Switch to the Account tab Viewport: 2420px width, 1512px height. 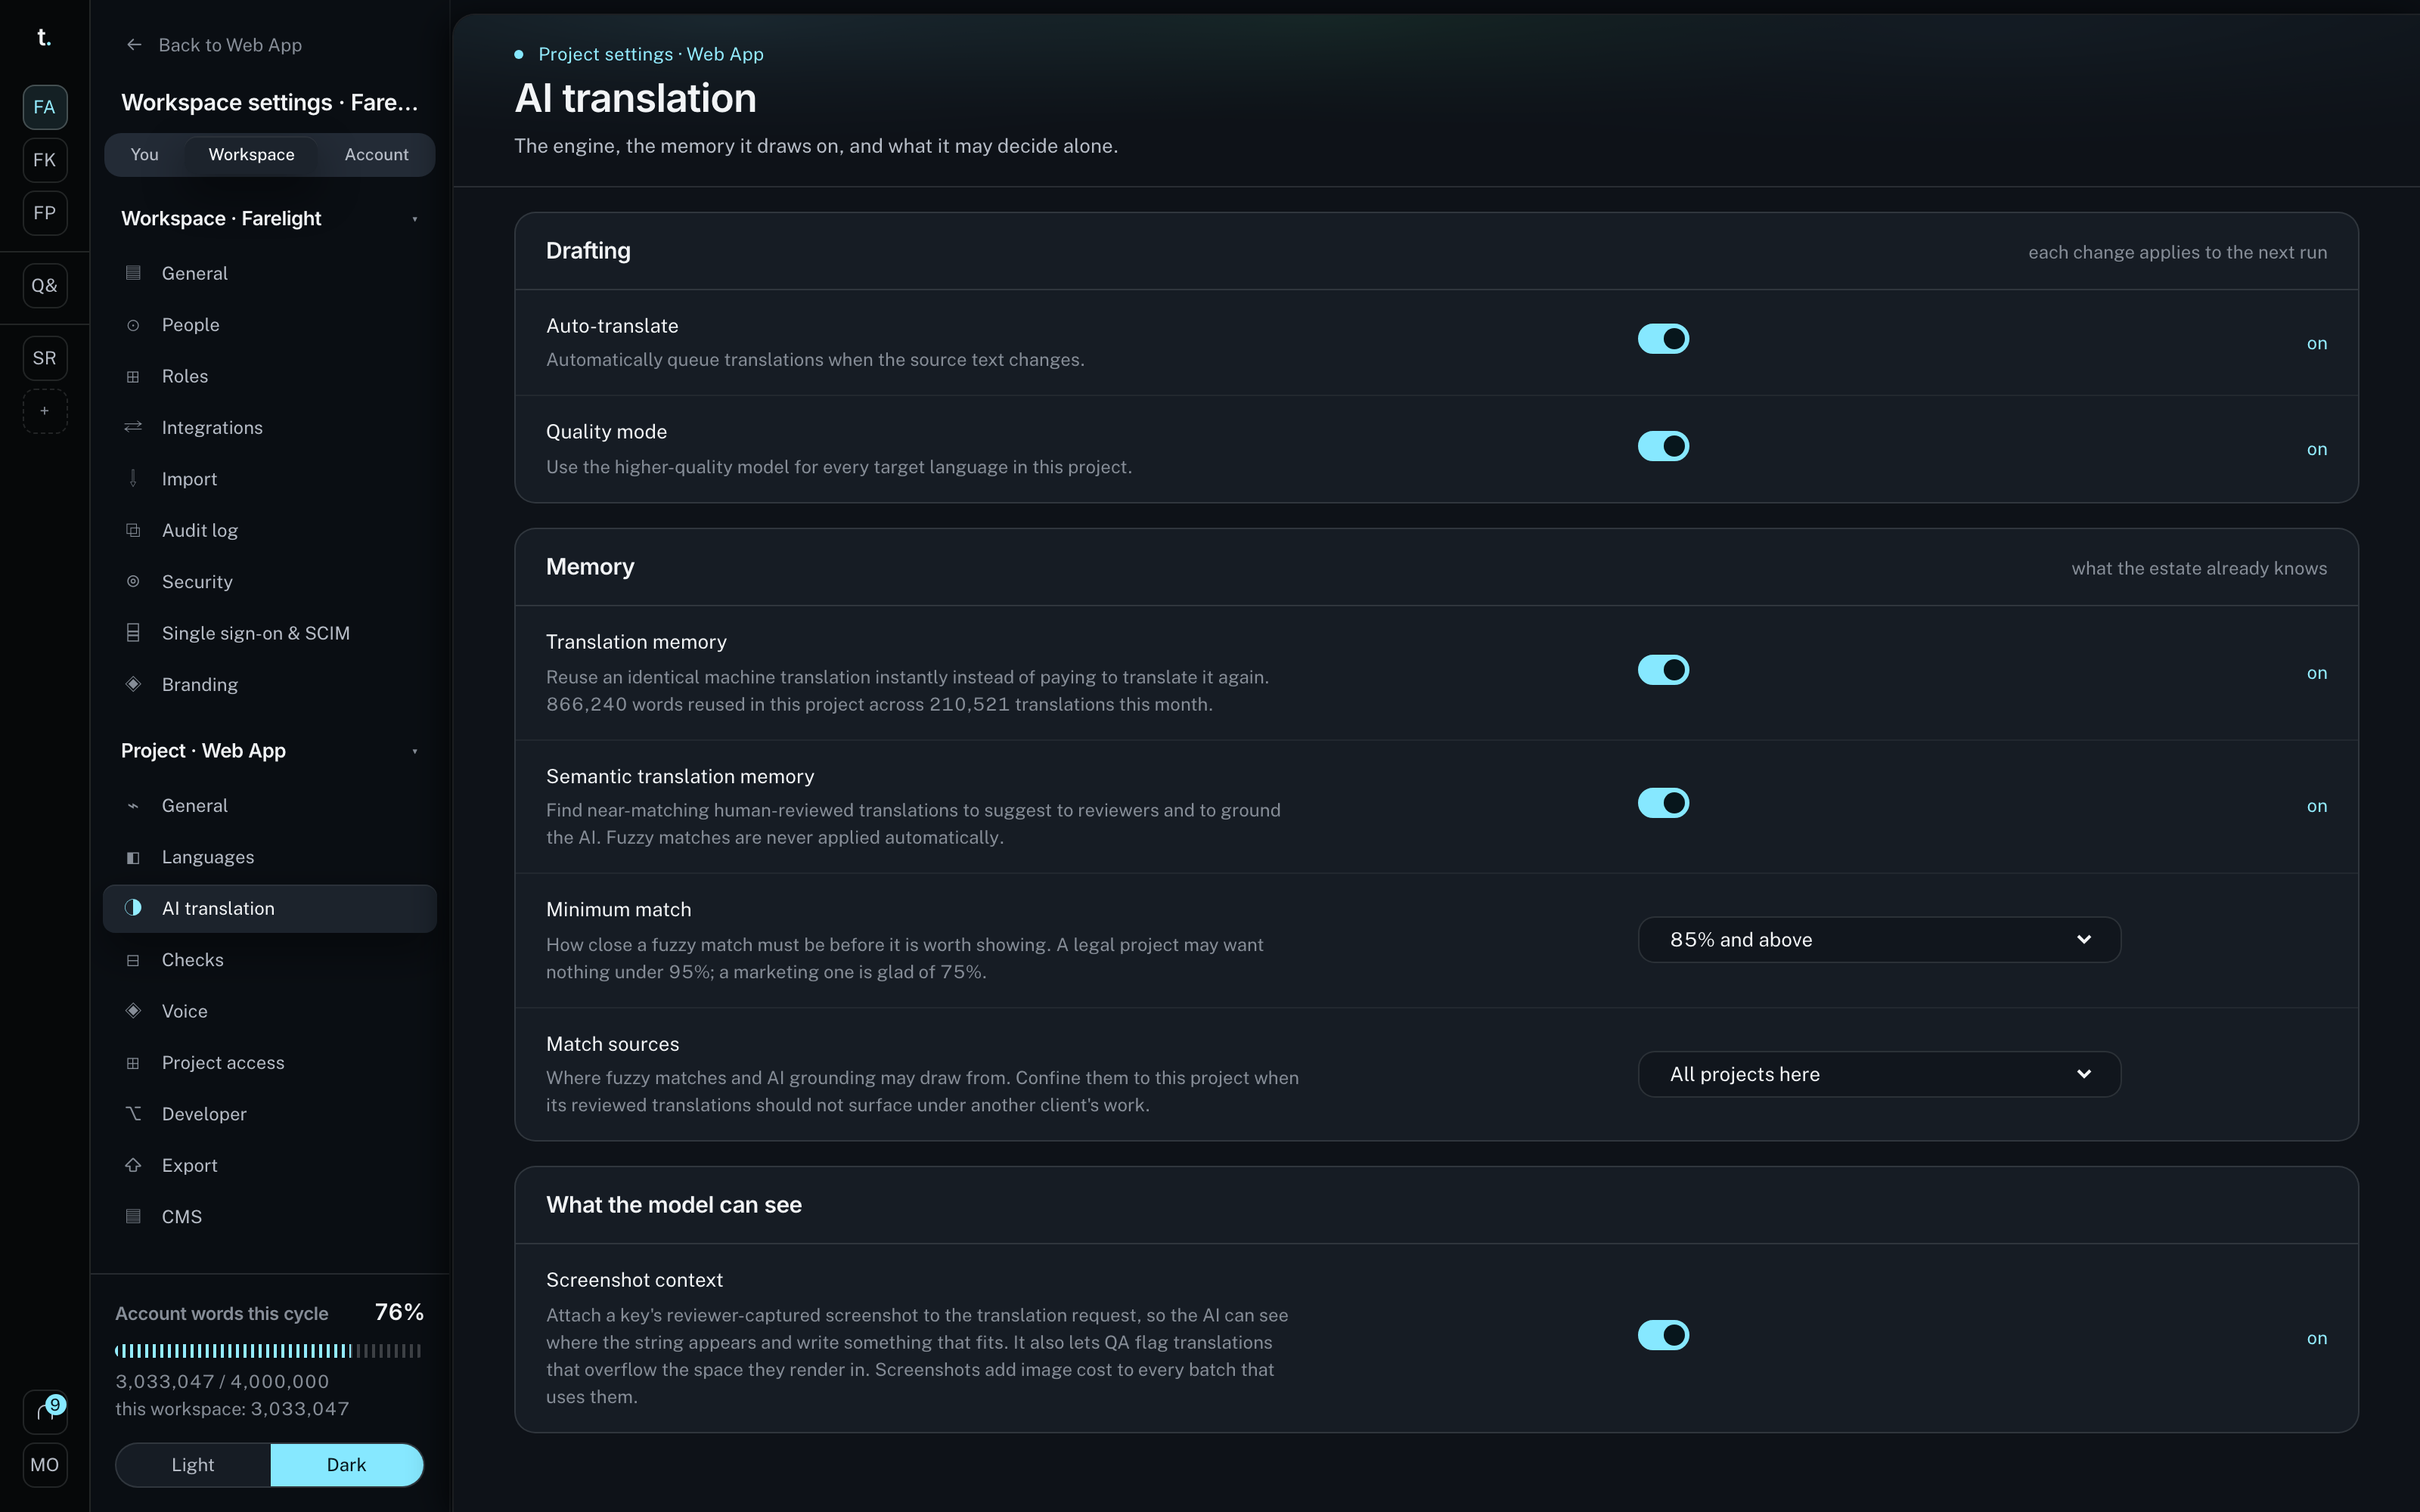coord(376,155)
